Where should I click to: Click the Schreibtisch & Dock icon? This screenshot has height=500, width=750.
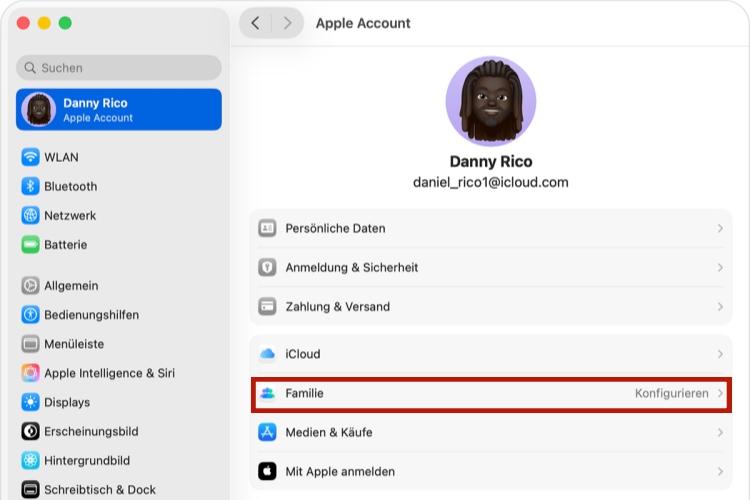[30, 490]
